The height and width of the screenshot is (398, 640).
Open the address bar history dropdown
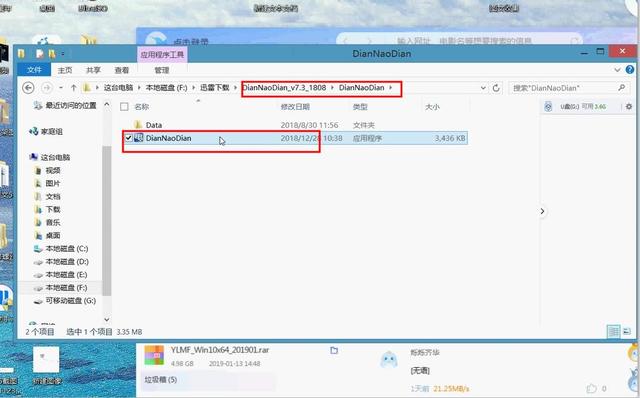(x=483, y=88)
